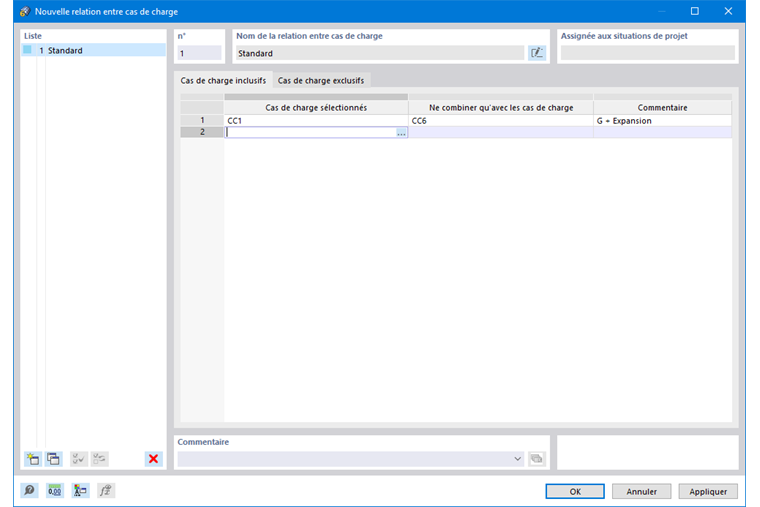Click the G + Expansion comment cell

pos(662,121)
